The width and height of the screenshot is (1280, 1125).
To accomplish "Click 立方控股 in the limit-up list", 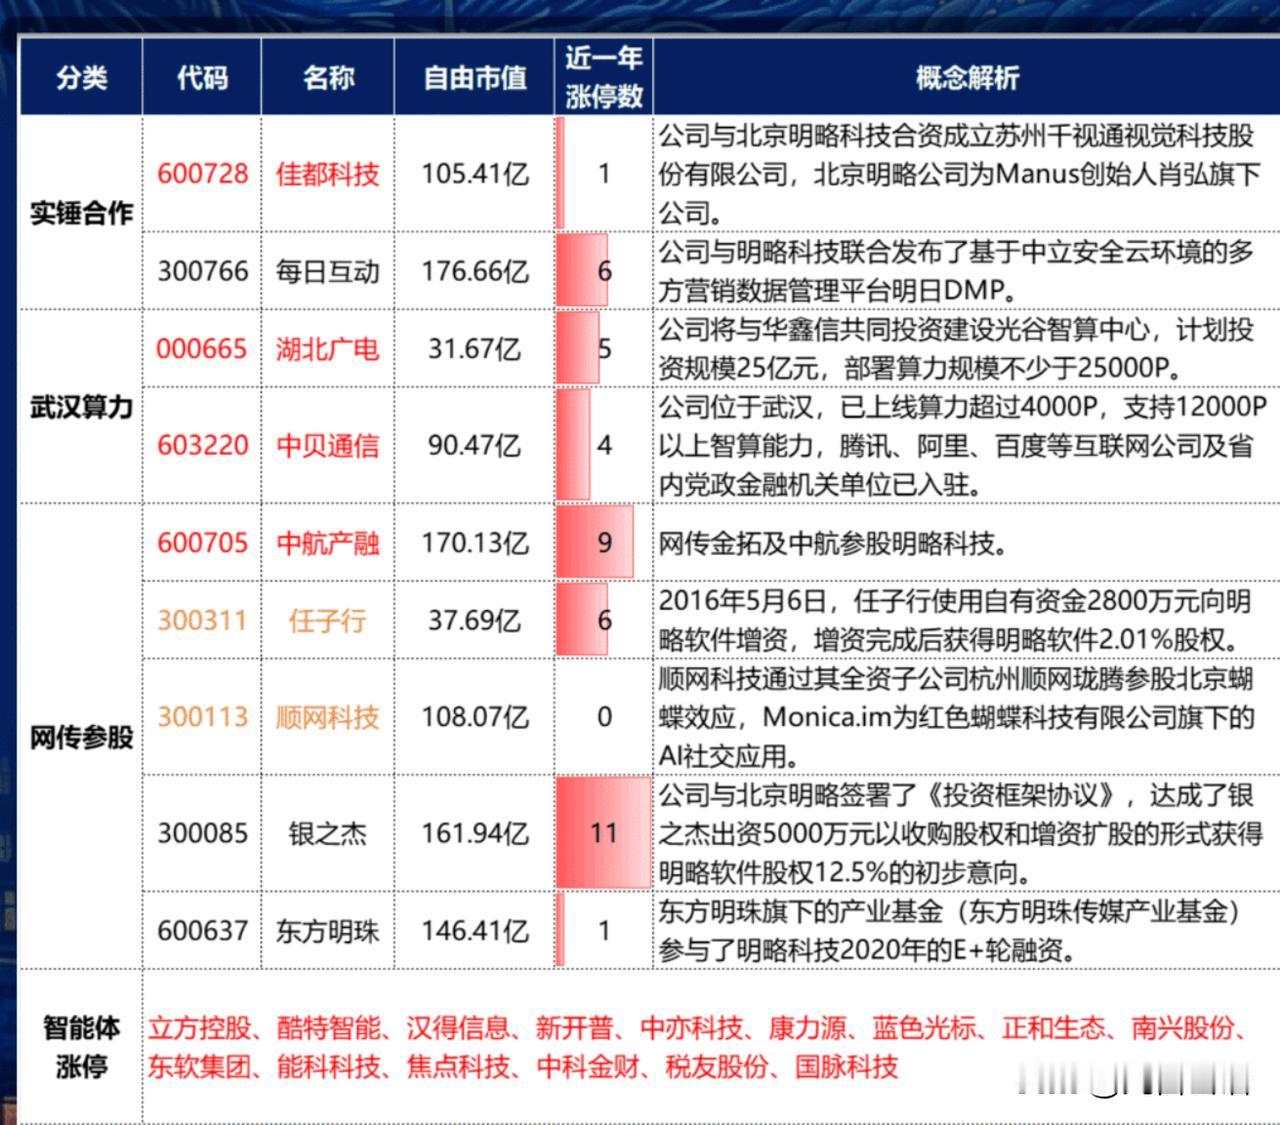I will 200,1028.
